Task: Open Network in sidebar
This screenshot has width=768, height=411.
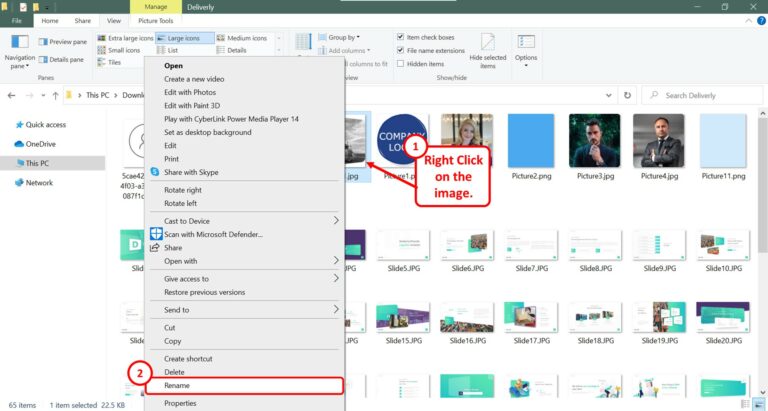Action: [34, 183]
